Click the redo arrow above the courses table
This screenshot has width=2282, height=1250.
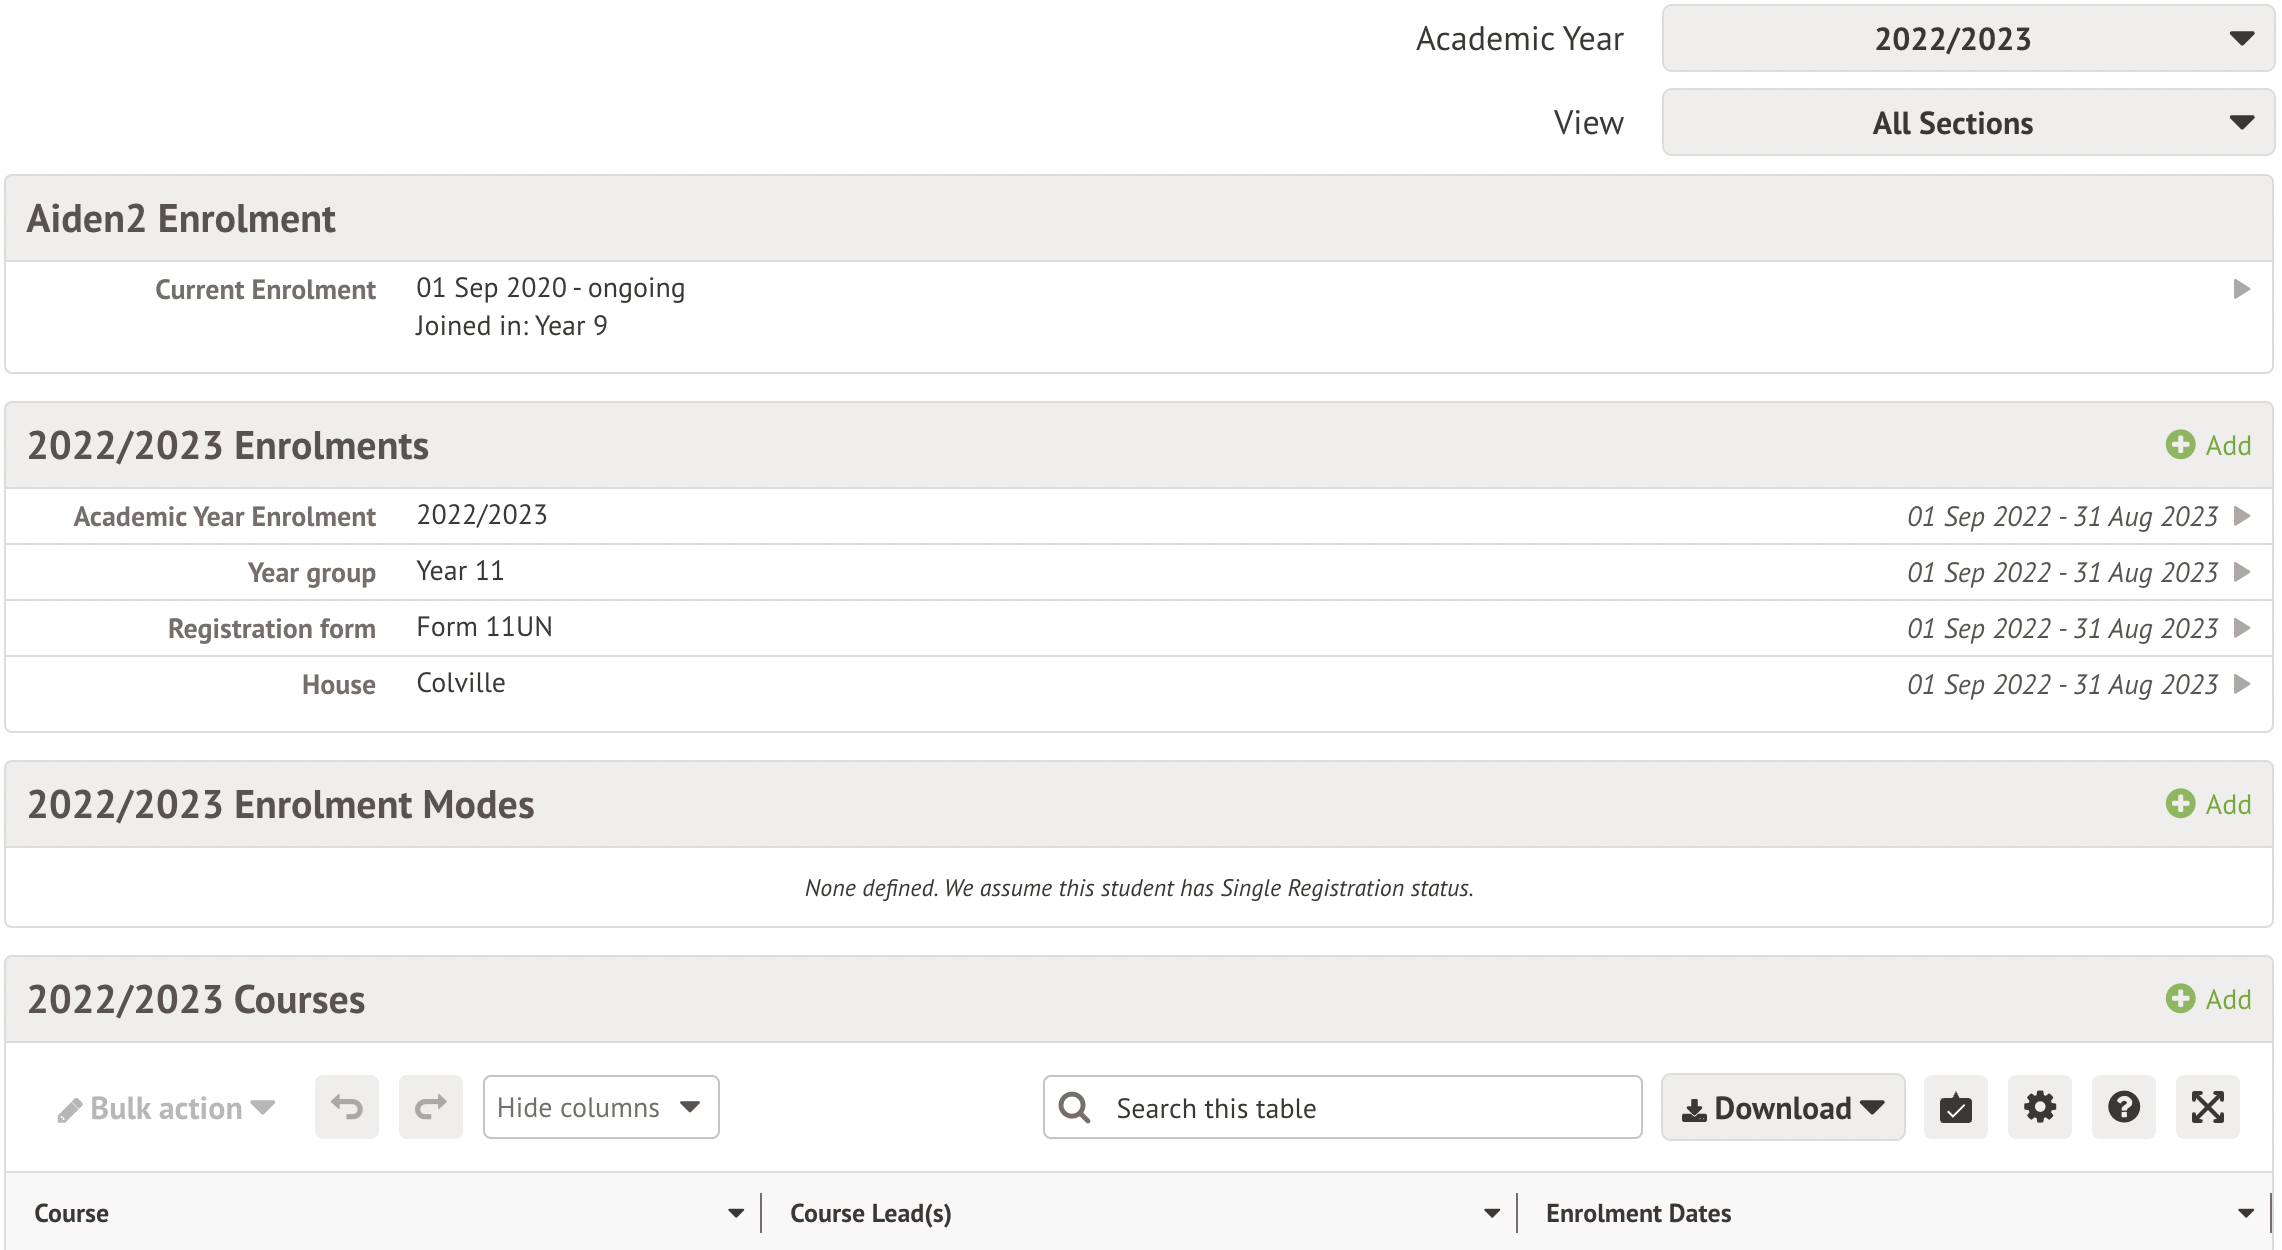(x=430, y=1106)
